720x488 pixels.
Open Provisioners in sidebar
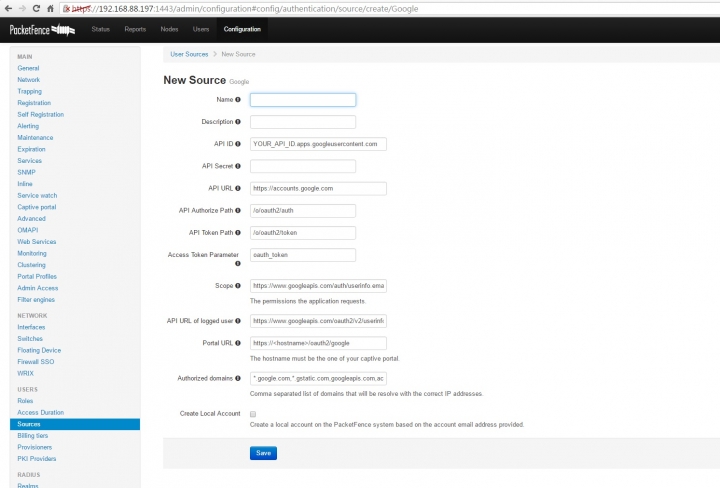click(34, 447)
